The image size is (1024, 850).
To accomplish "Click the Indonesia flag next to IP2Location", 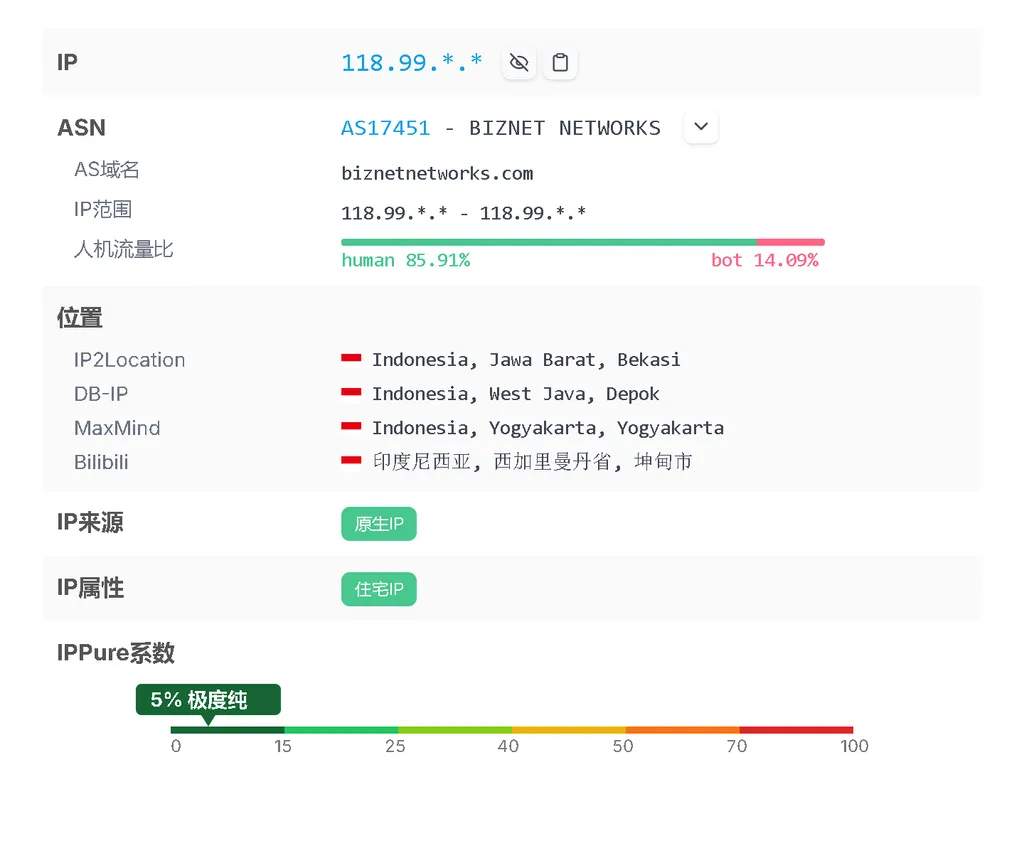I will (x=351, y=359).
